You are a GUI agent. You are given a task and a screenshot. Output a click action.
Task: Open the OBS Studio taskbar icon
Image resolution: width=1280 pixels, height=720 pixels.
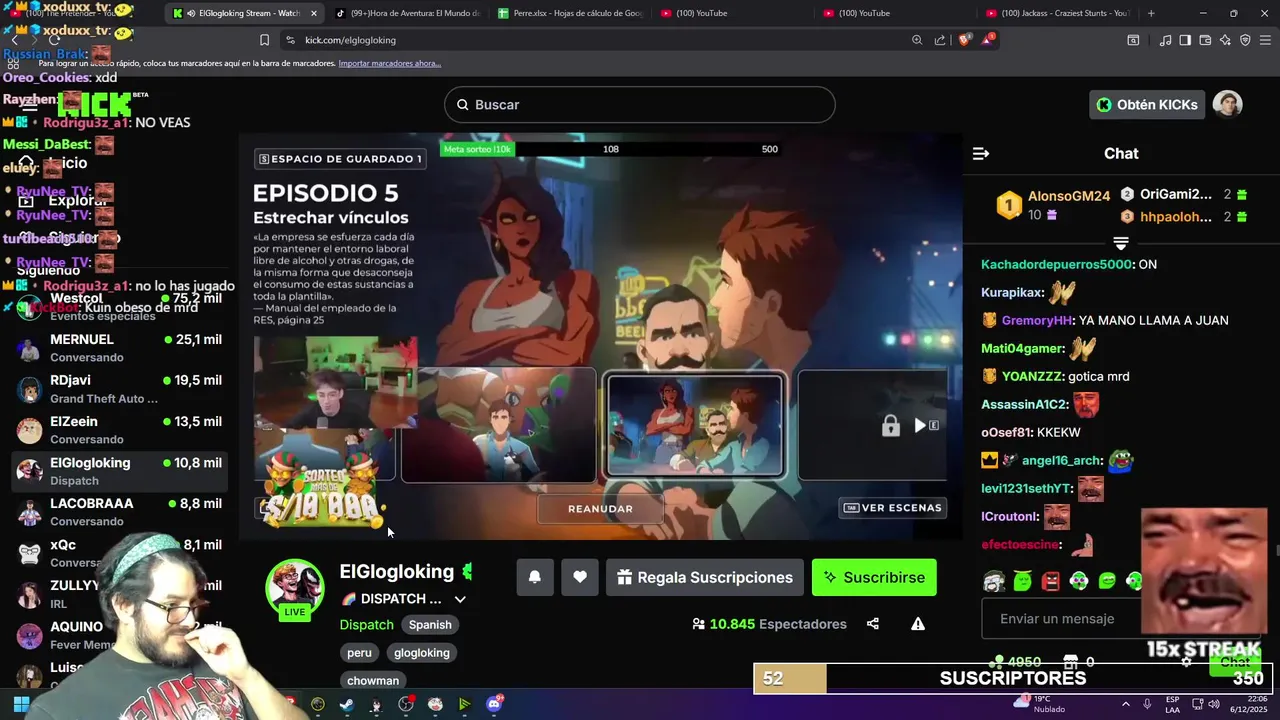[x=406, y=704]
